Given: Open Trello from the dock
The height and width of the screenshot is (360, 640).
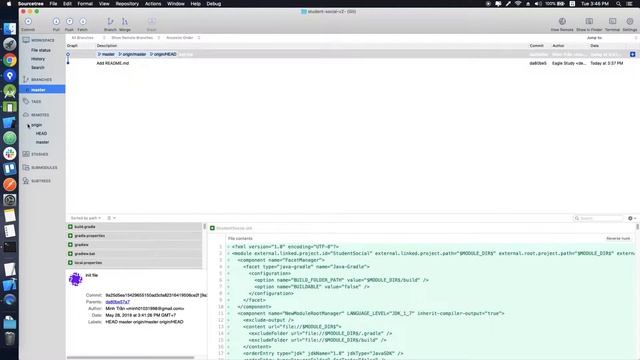Looking at the screenshot, I should [x=9, y=169].
